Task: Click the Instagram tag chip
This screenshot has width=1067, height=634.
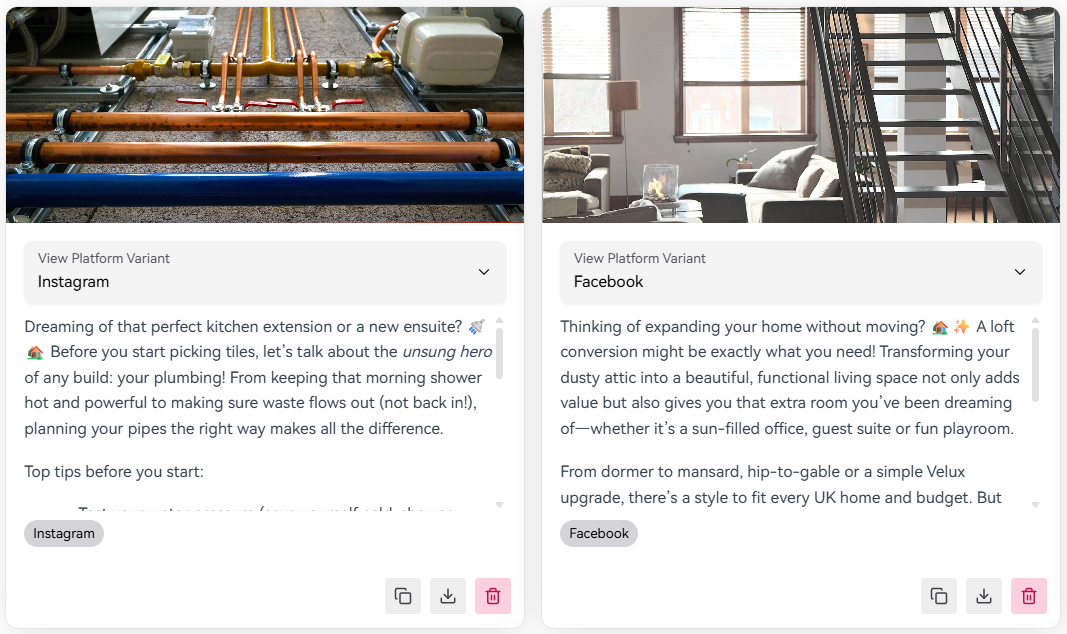Action: point(64,533)
